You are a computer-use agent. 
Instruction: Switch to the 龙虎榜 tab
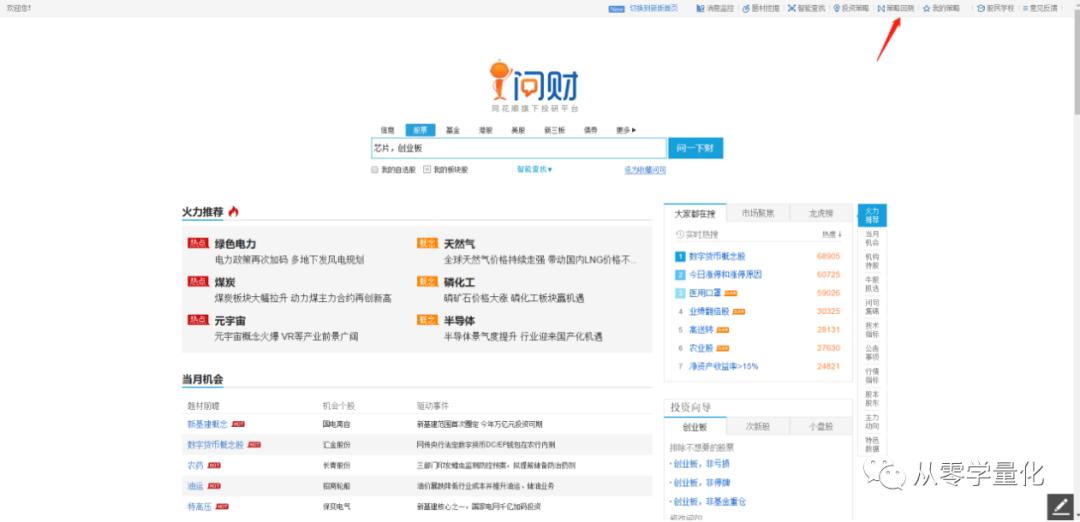point(821,213)
